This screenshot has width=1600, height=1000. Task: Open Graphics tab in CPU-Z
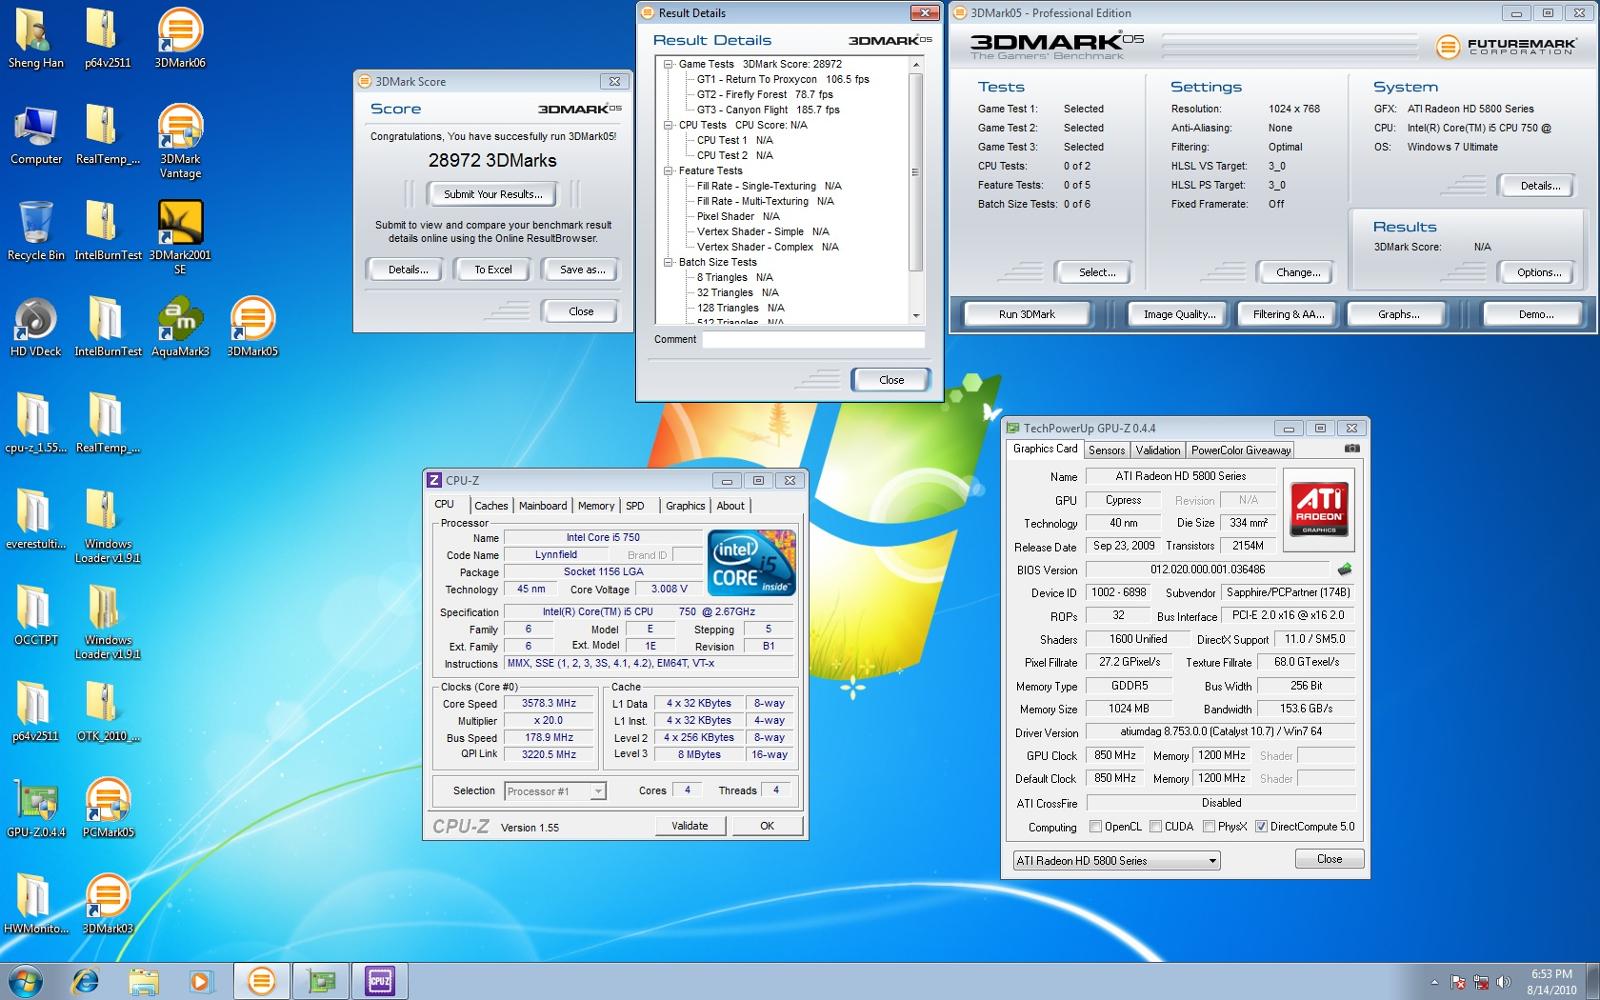point(686,506)
